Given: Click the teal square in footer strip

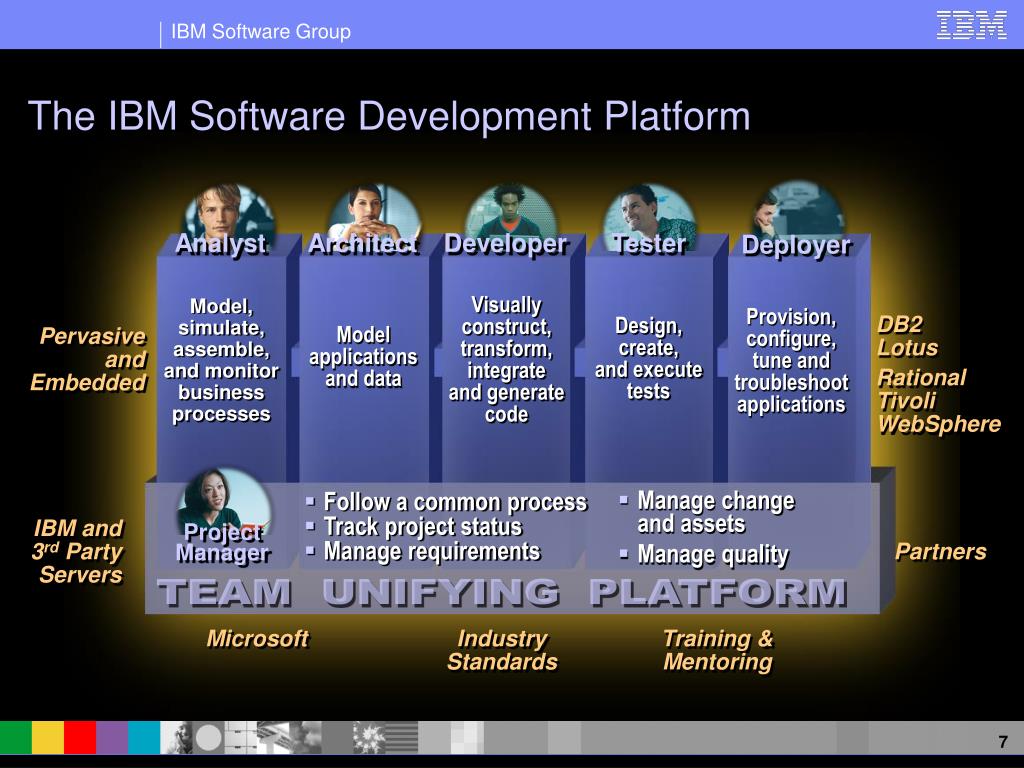Looking at the screenshot, I should tap(144, 737).
